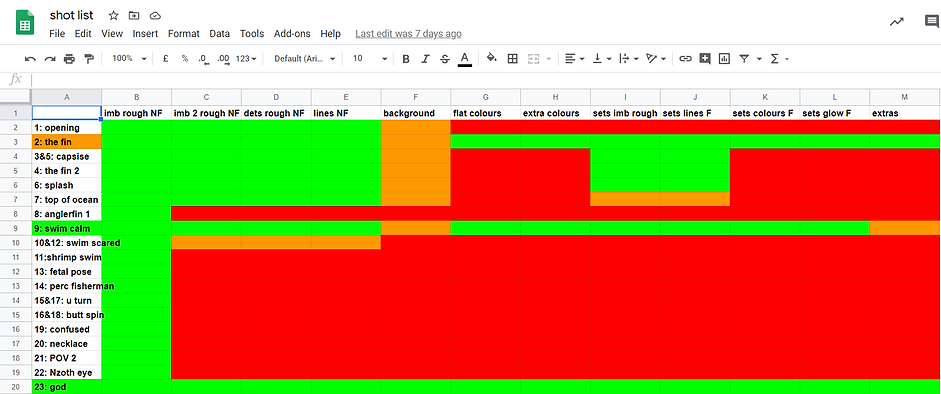Create a filter
Screen dimensions: 941x394
point(744,59)
